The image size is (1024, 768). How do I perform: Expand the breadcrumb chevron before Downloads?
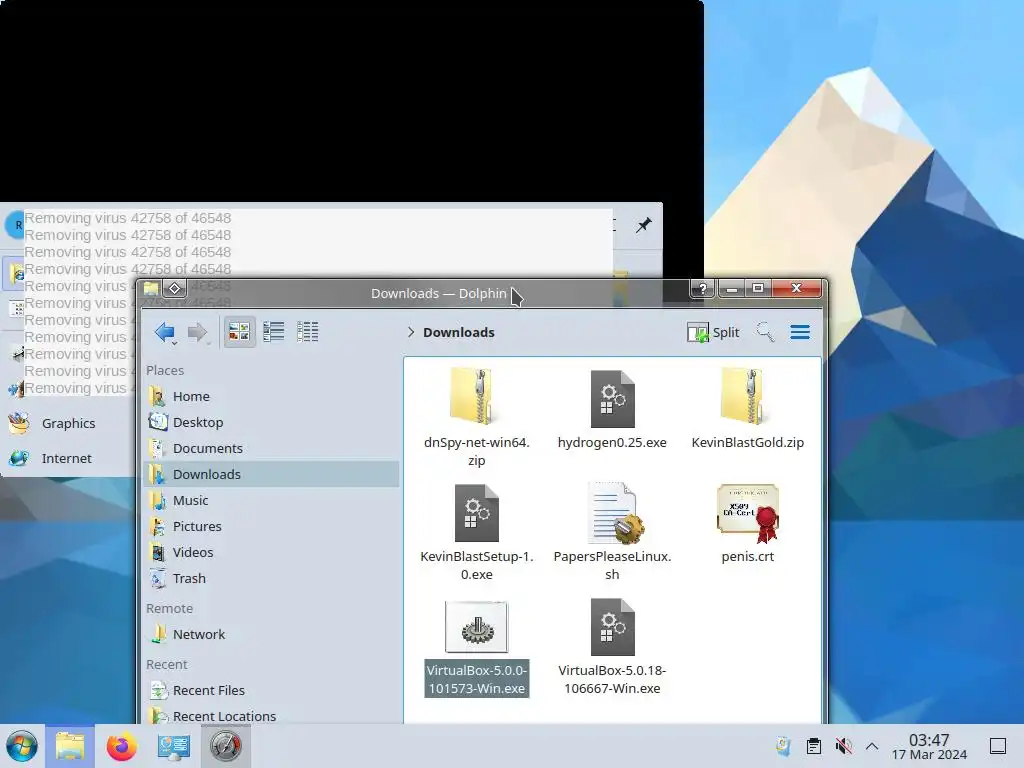411,332
